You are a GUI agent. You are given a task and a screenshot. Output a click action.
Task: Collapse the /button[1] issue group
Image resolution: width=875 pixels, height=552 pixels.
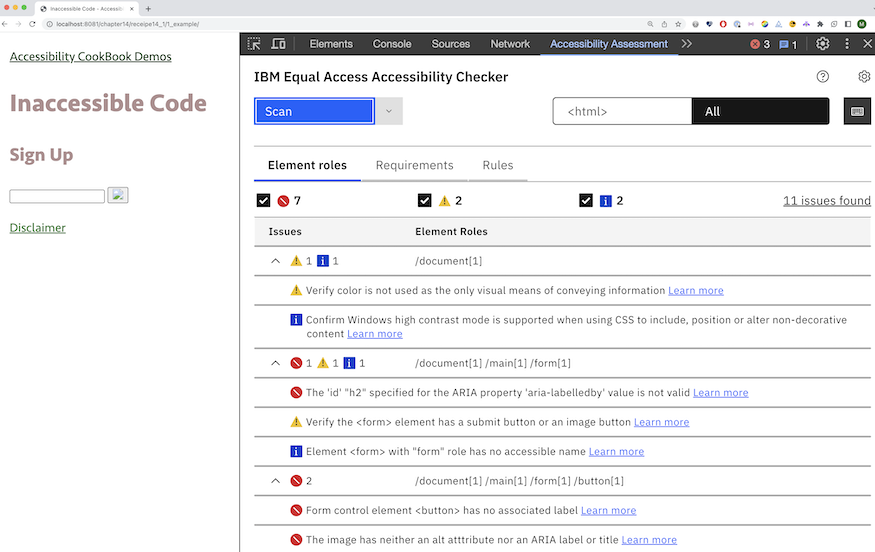tap(276, 481)
